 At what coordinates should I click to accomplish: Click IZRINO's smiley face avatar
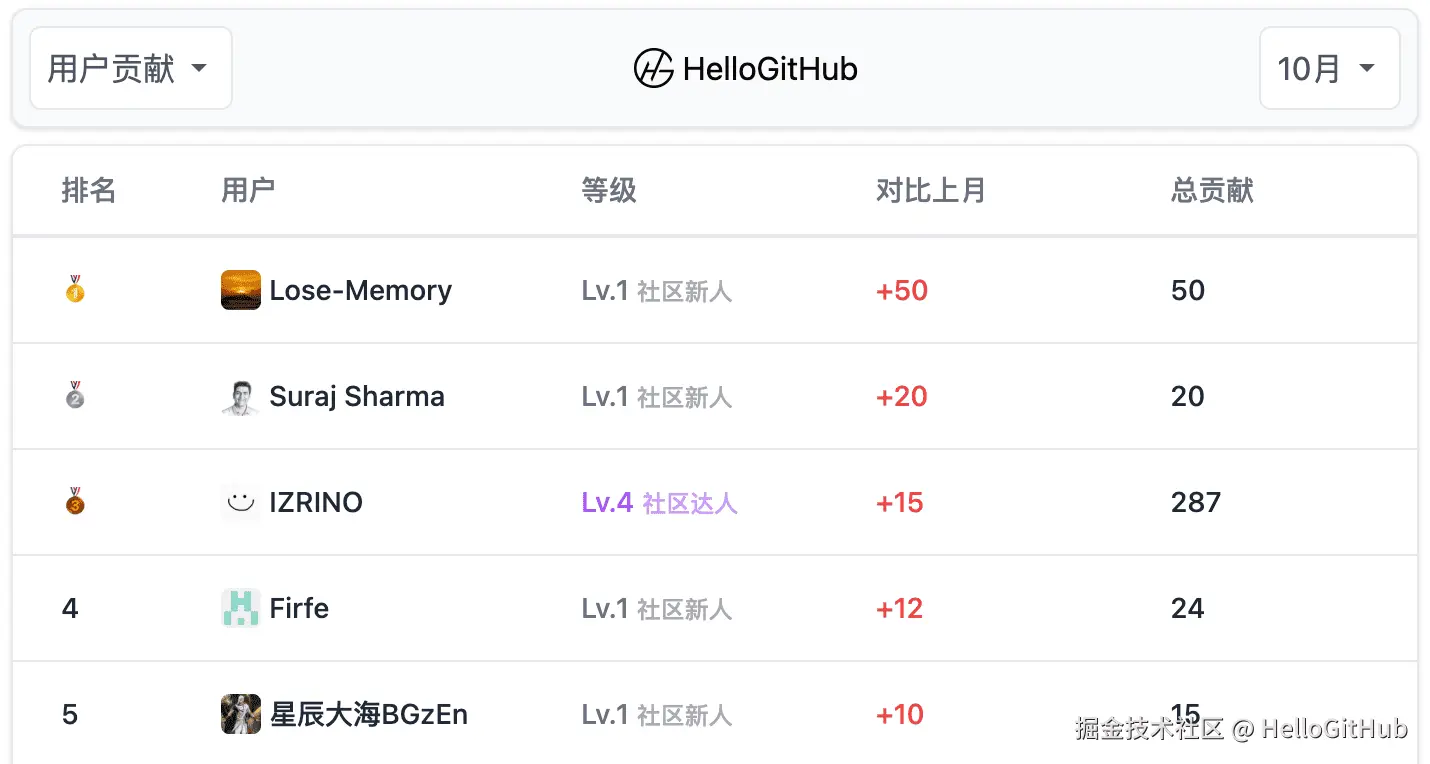pos(241,502)
